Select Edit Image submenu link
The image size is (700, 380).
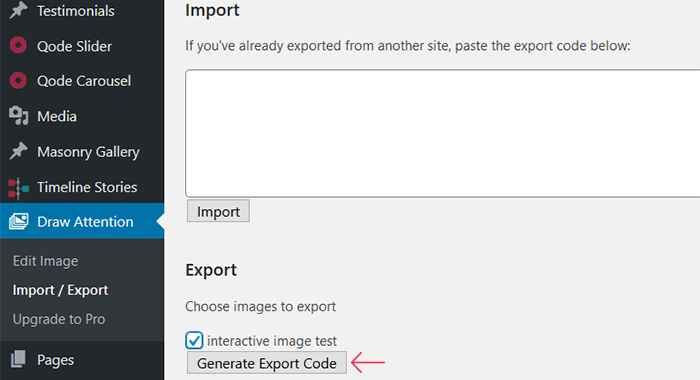point(46,261)
